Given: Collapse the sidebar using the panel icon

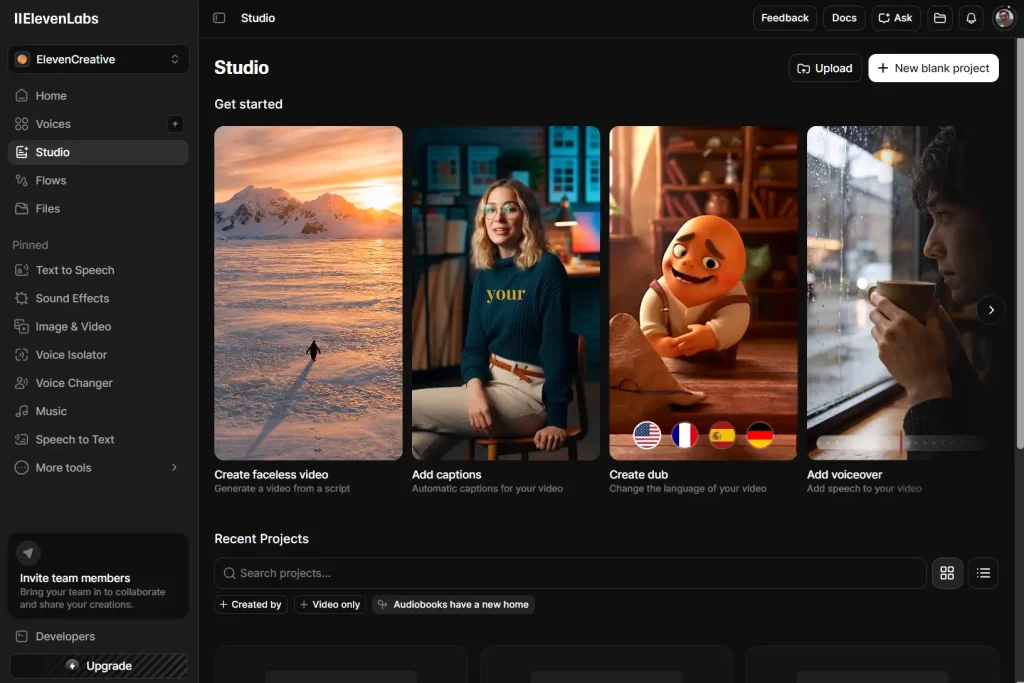Looking at the screenshot, I should point(219,18).
